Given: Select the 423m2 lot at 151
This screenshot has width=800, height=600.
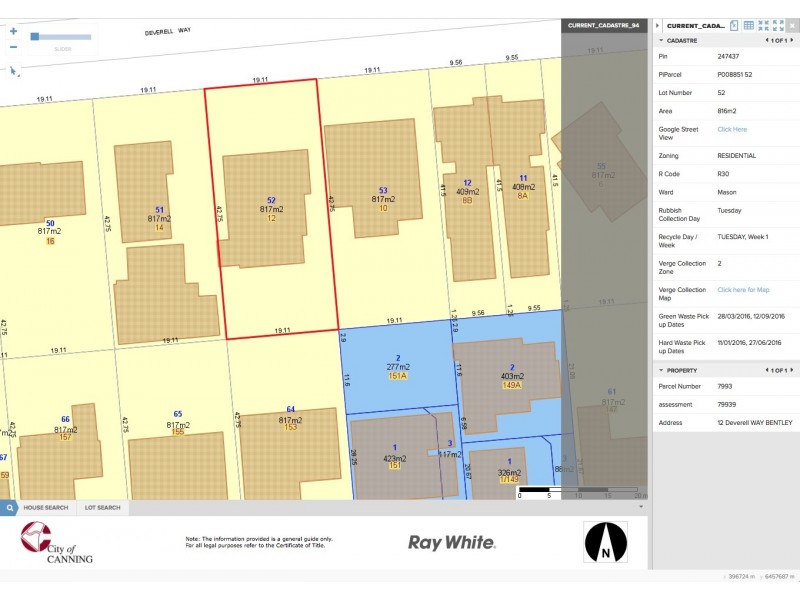Looking at the screenshot, I should click(395, 457).
